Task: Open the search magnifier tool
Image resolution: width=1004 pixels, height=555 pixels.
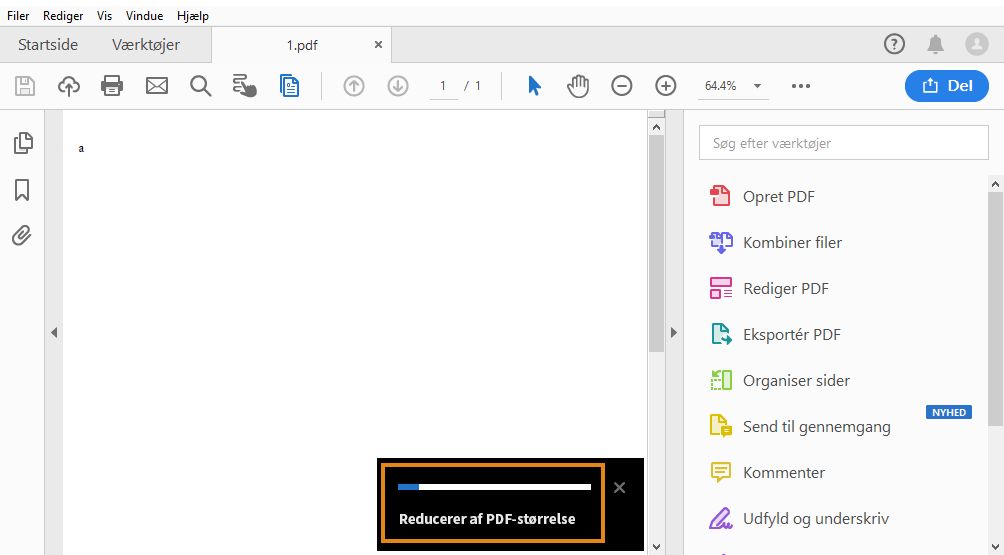Action: click(200, 86)
